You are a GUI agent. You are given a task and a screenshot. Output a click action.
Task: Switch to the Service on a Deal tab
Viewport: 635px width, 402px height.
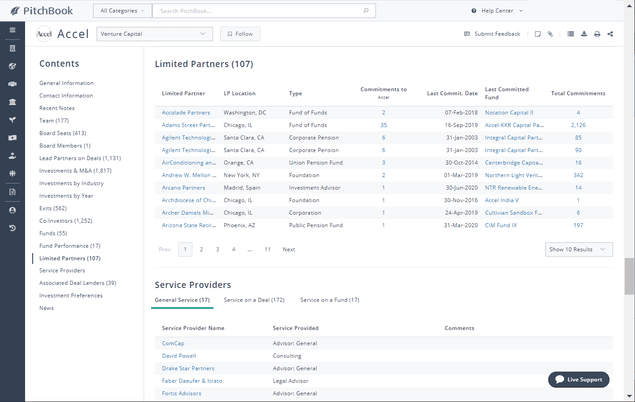(x=255, y=299)
